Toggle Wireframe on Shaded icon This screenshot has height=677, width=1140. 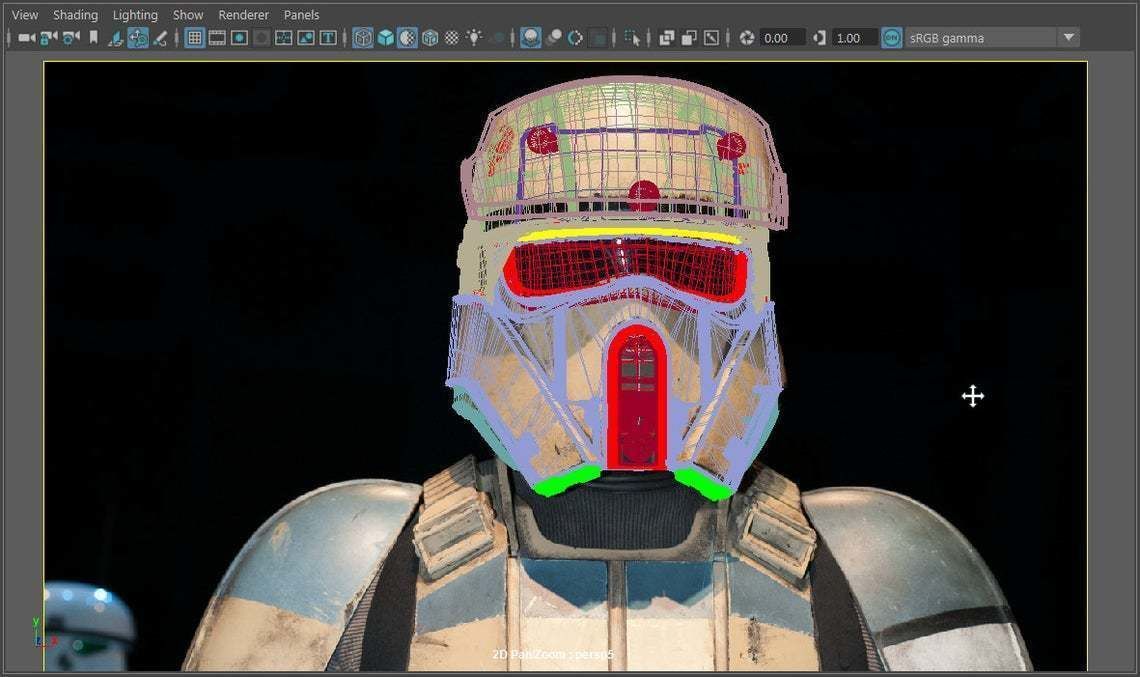(x=430, y=38)
